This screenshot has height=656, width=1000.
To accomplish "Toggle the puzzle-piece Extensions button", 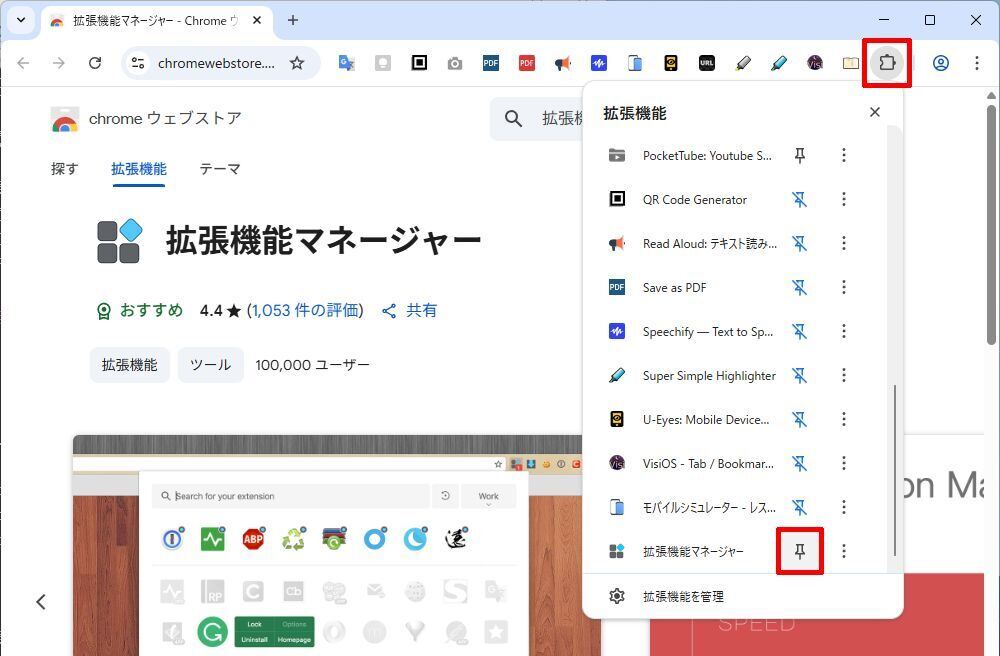I will 886,62.
